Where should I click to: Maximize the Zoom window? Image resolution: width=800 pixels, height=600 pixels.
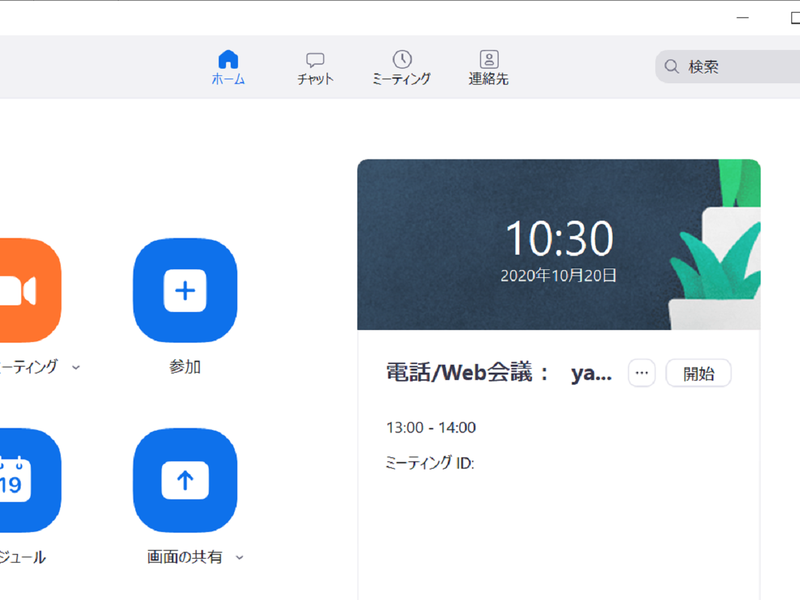tap(794, 17)
